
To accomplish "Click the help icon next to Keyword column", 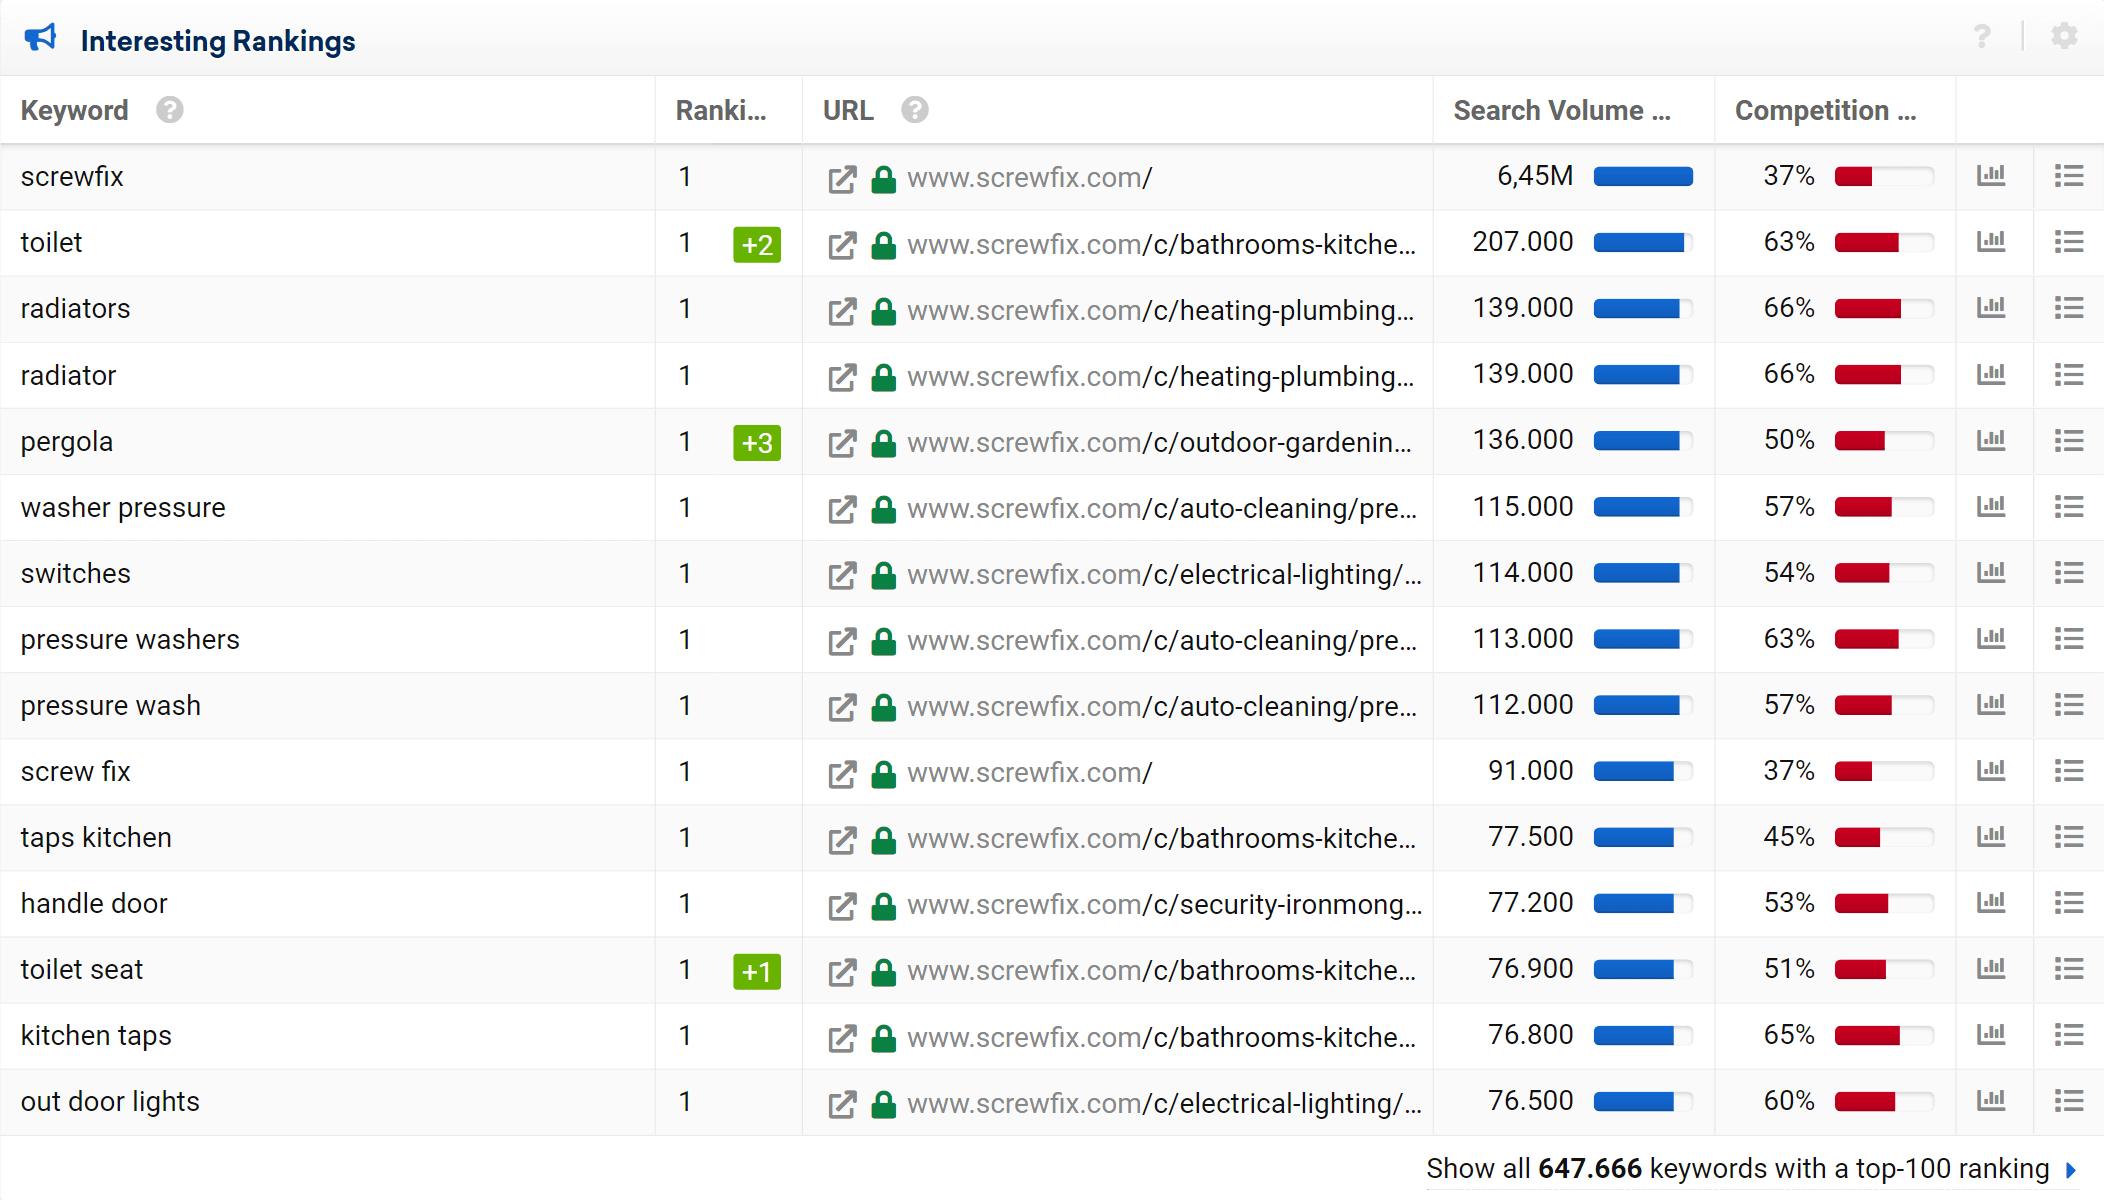I will coord(170,110).
